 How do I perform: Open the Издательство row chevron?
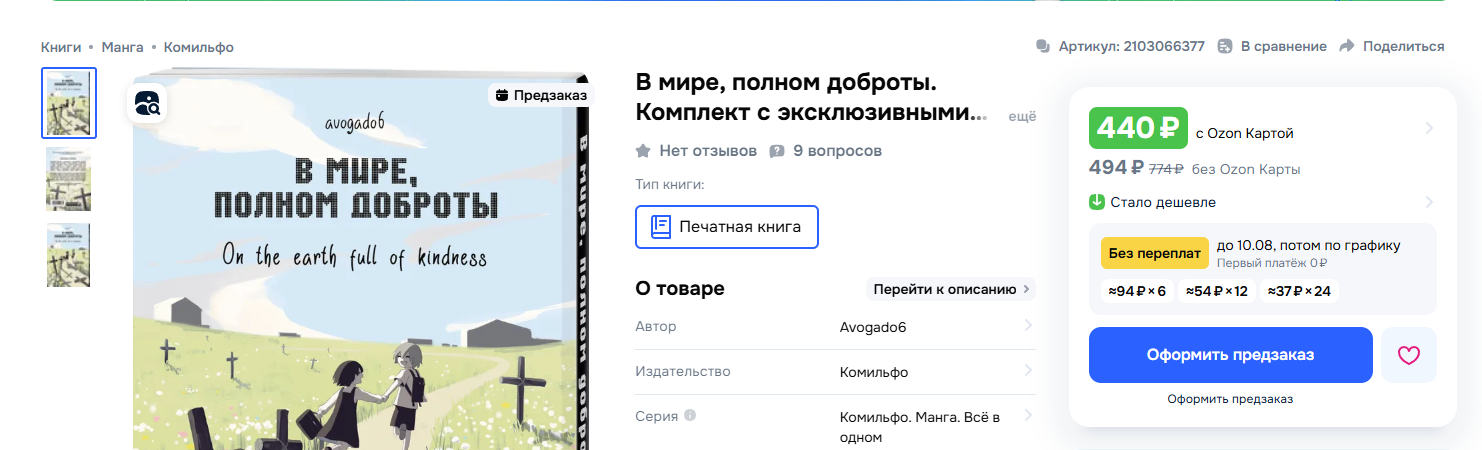[1028, 371]
